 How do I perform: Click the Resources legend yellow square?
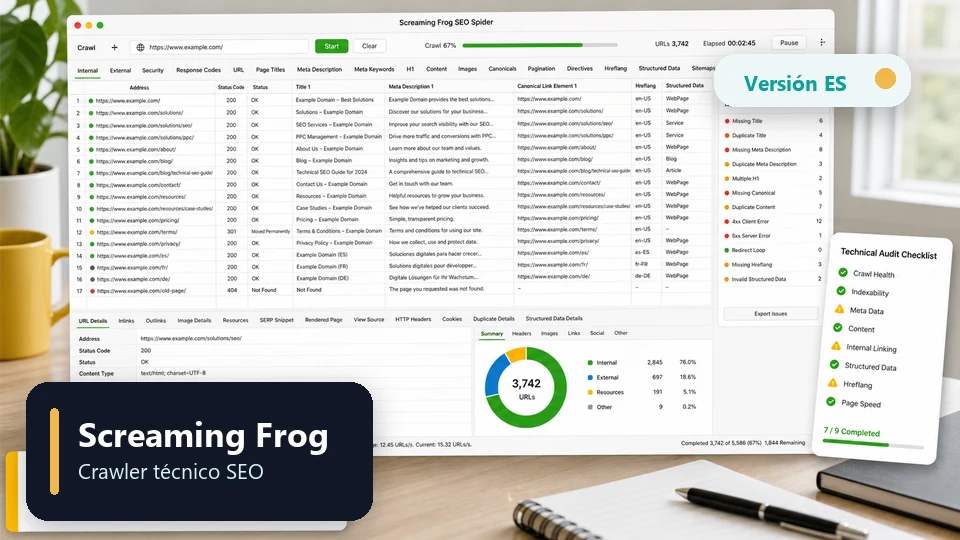point(590,392)
